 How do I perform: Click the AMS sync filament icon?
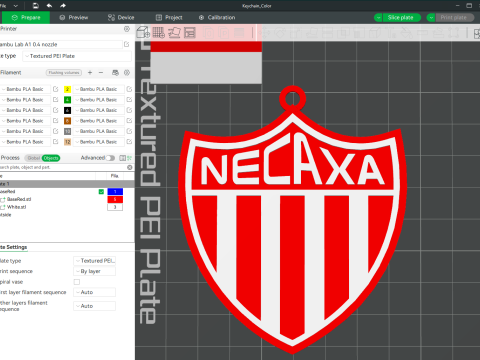[115, 72]
